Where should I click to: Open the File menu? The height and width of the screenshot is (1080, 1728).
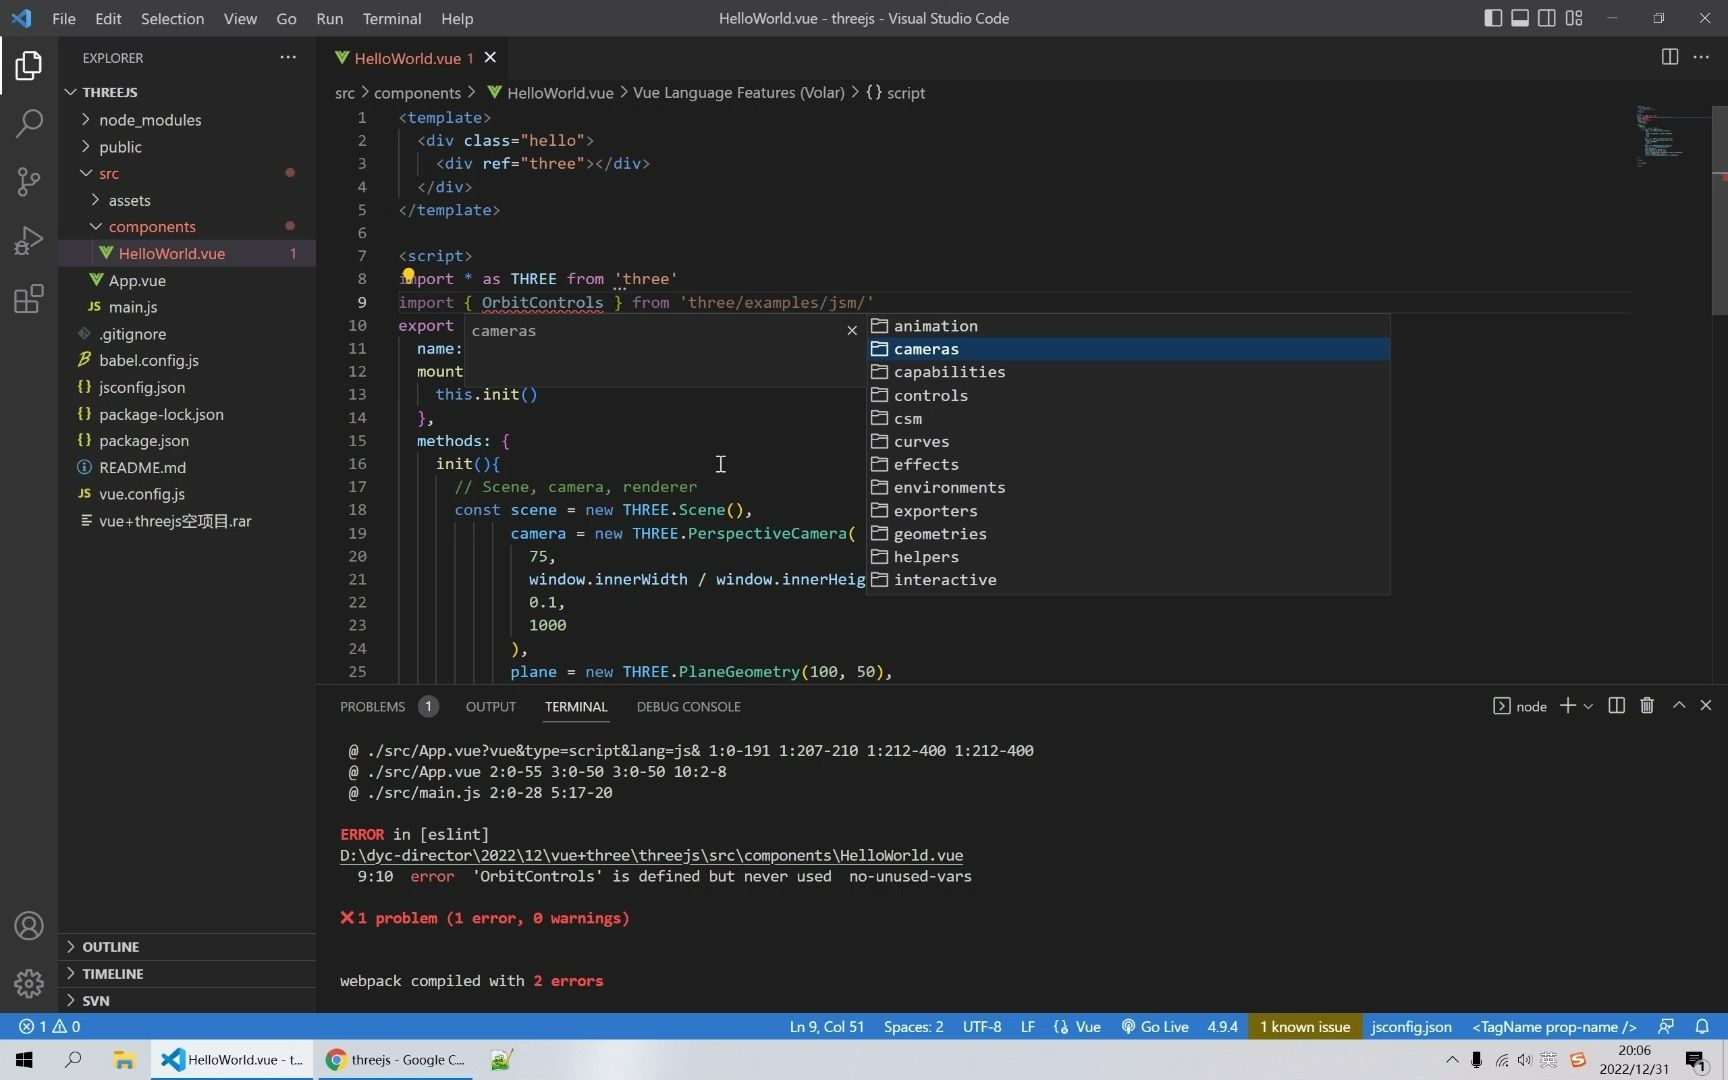tap(64, 18)
